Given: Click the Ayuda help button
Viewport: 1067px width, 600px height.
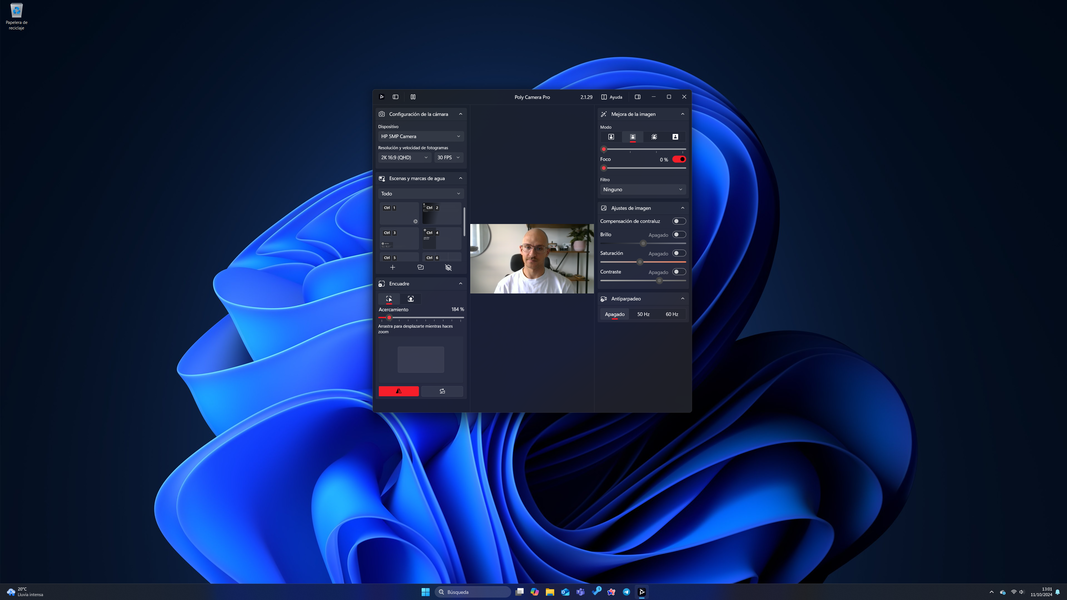Looking at the screenshot, I should coord(612,97).
